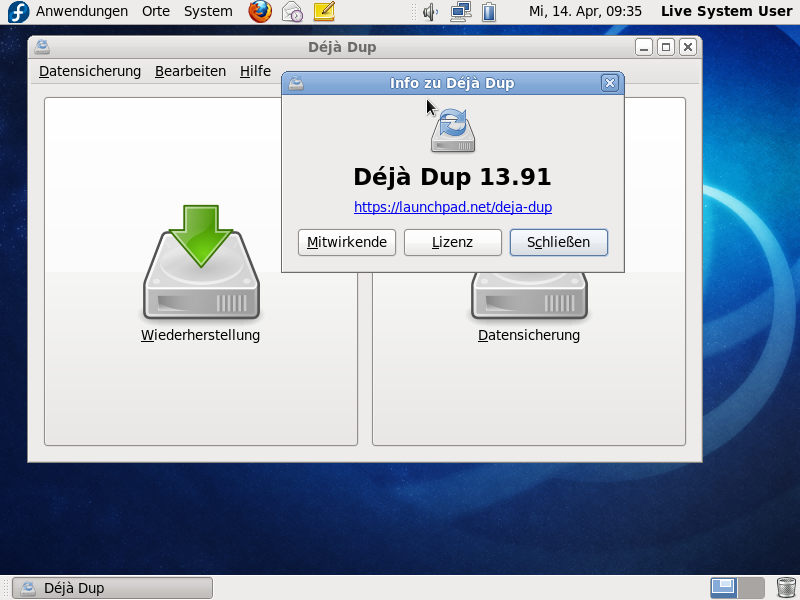Open the trash icon in bottom panel
800x600 pixels.
786,588
